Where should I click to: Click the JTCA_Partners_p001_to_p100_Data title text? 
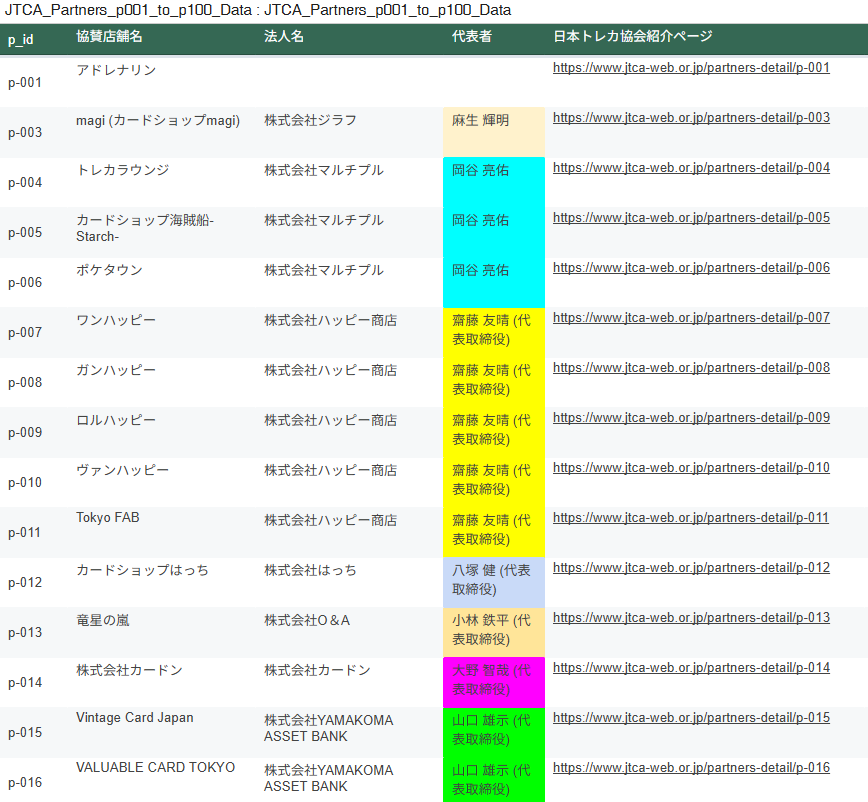point(258,10)
